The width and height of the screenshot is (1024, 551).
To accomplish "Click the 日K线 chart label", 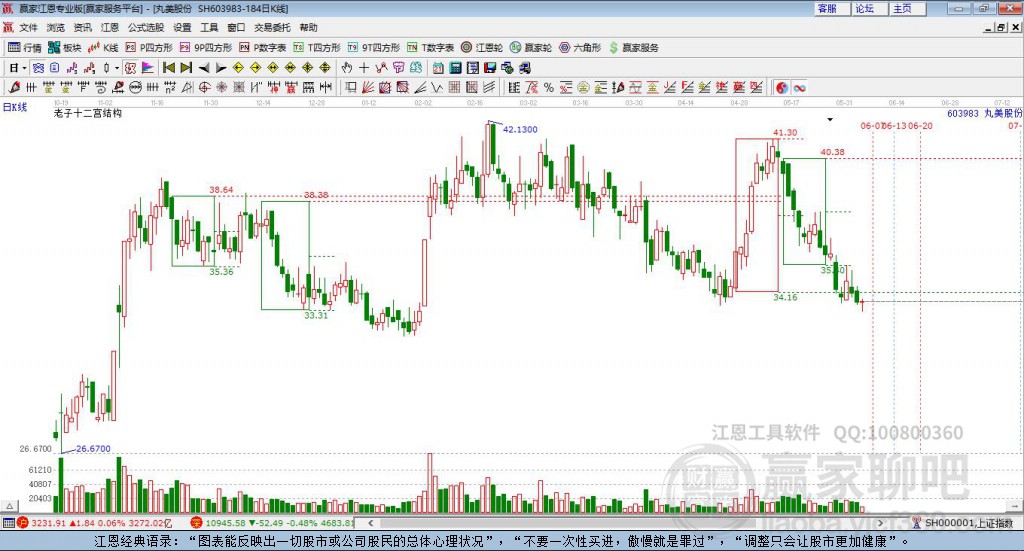I will coord(15,108).
